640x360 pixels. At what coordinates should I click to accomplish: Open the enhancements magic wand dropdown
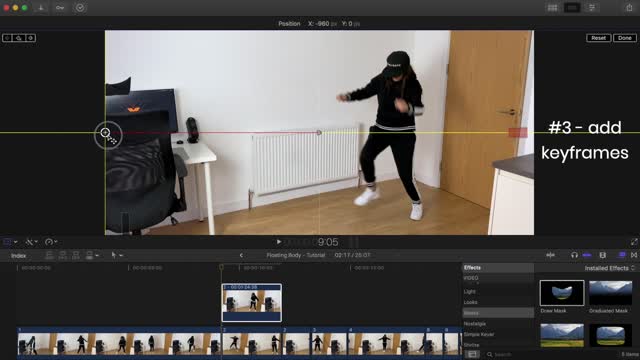point(31,242)
